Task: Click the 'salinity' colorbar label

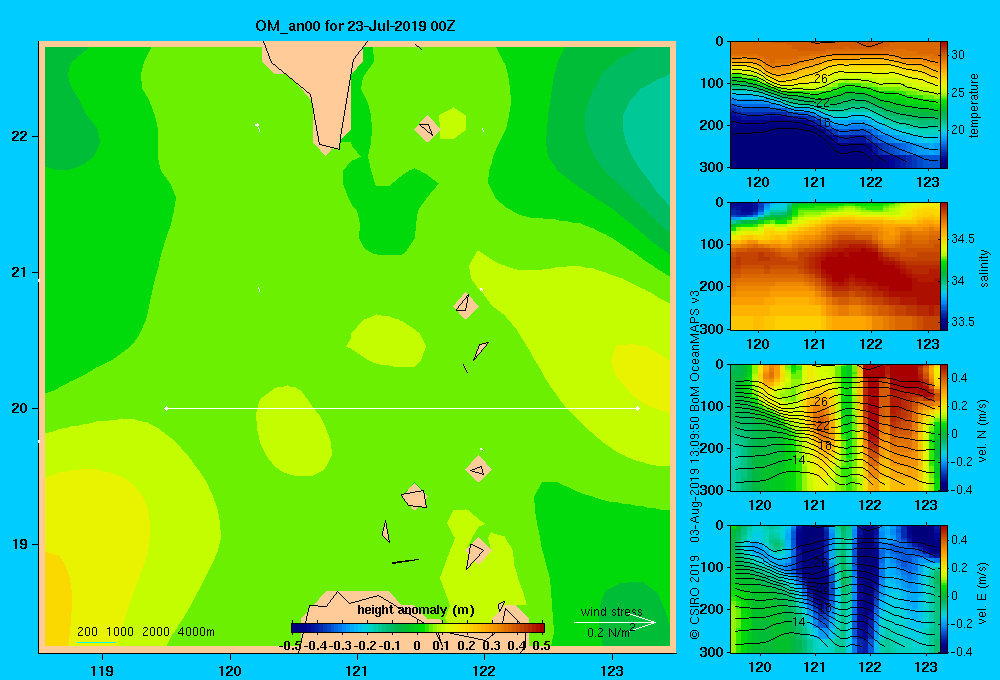Action: (984, 268)
